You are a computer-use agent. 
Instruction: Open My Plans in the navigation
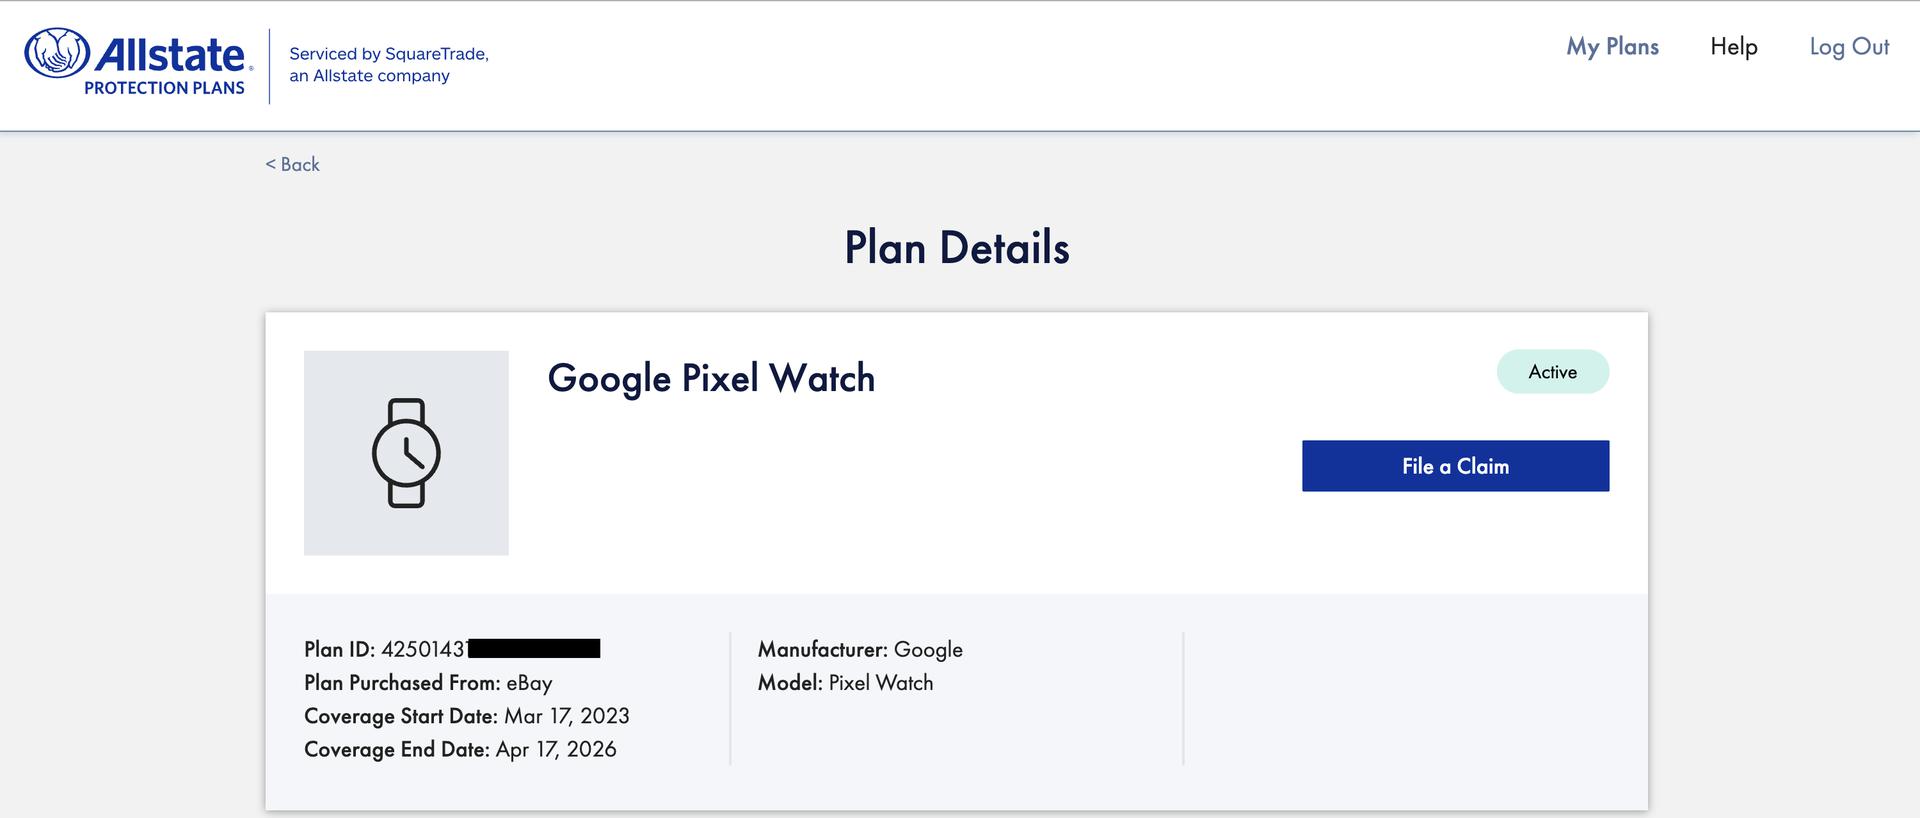tap(1612, 47)
